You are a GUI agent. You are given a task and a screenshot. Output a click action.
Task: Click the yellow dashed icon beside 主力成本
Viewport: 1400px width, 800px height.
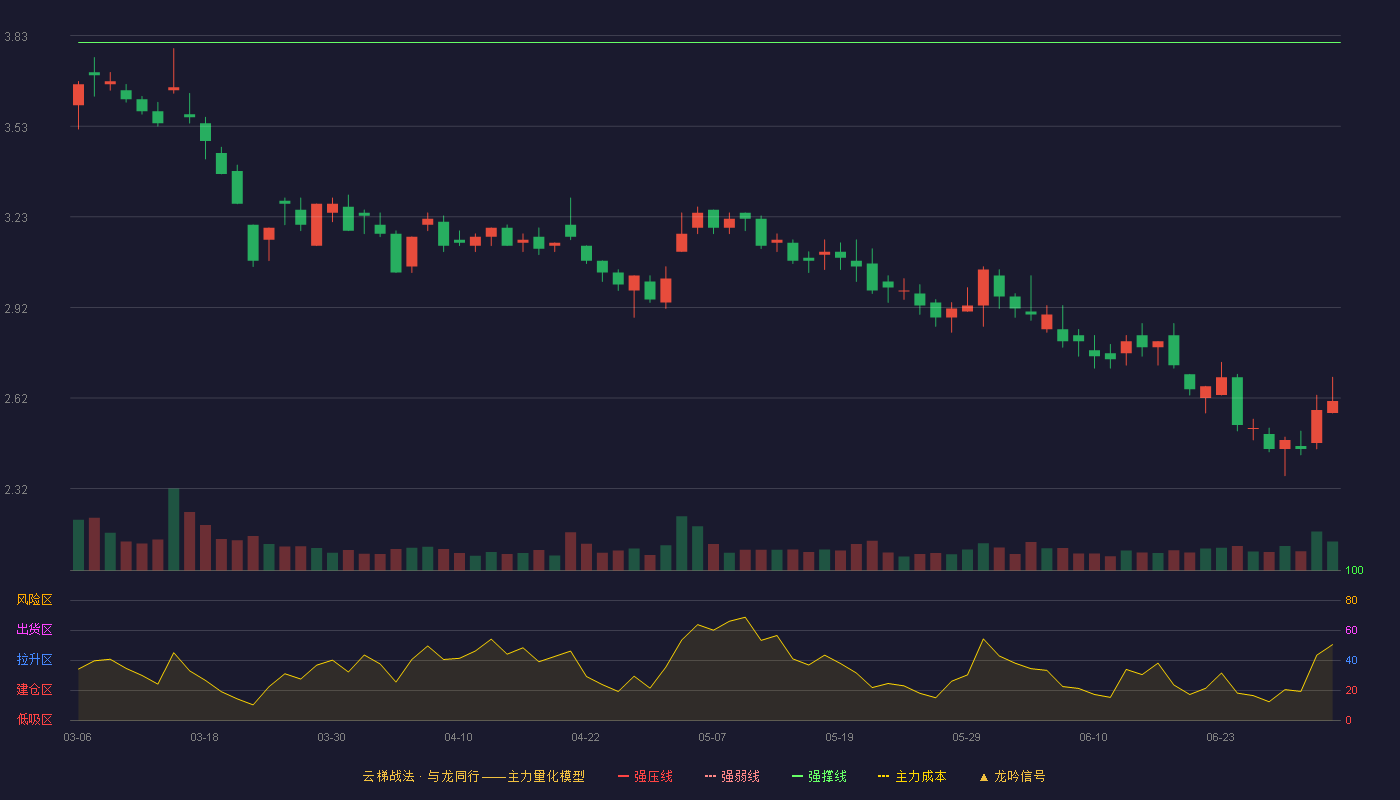coord(883,777)
